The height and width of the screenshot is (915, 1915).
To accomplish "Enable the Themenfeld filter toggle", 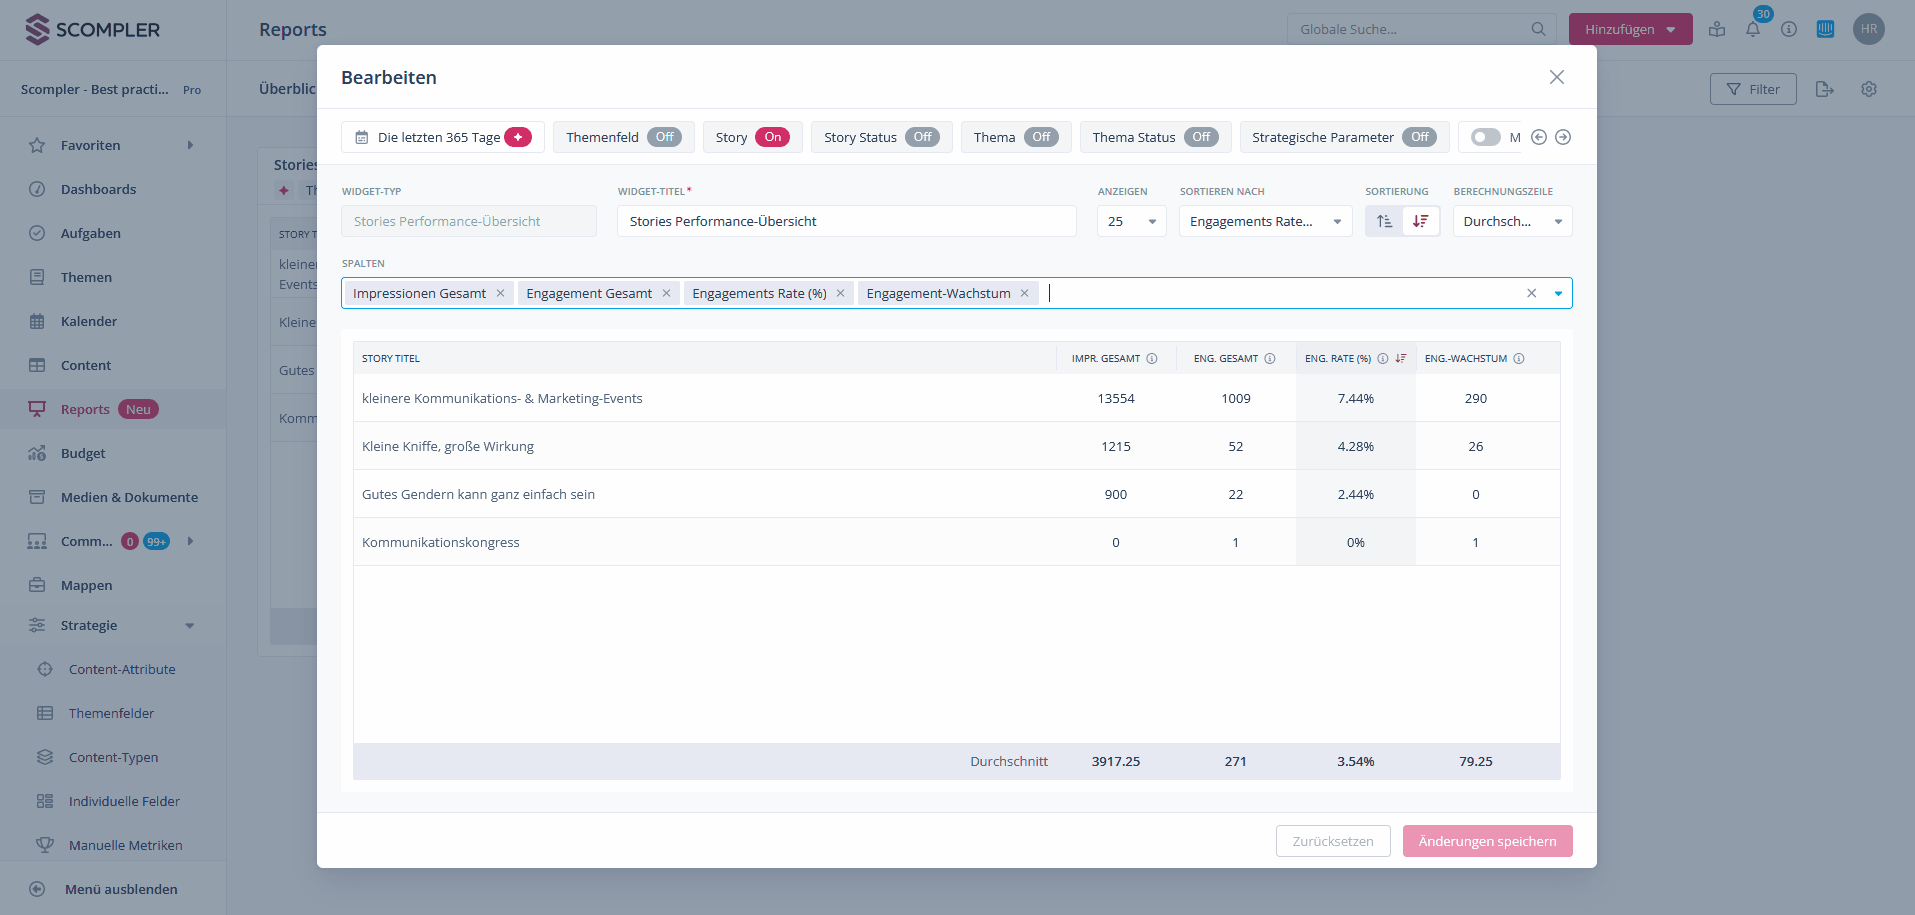I will coord(664,137).
